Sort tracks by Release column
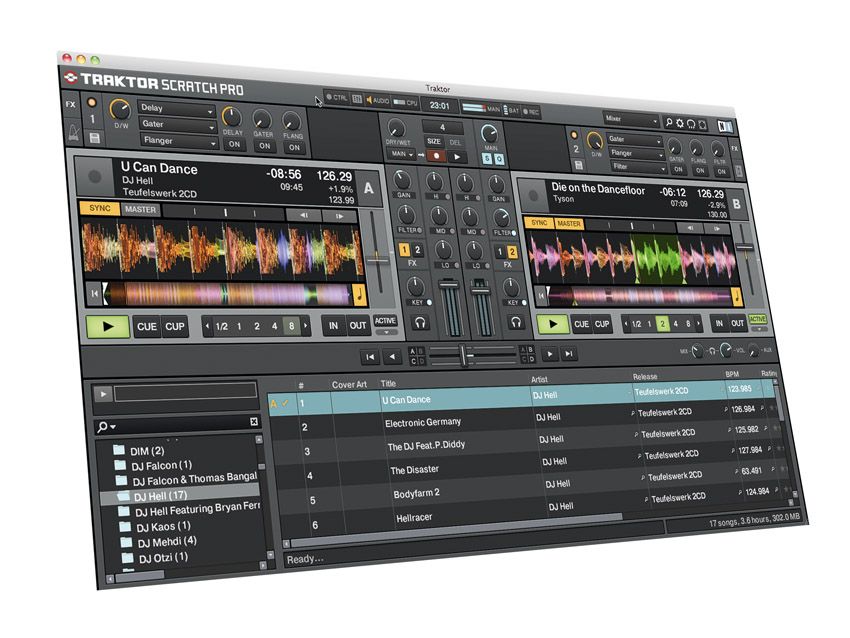 645,376
